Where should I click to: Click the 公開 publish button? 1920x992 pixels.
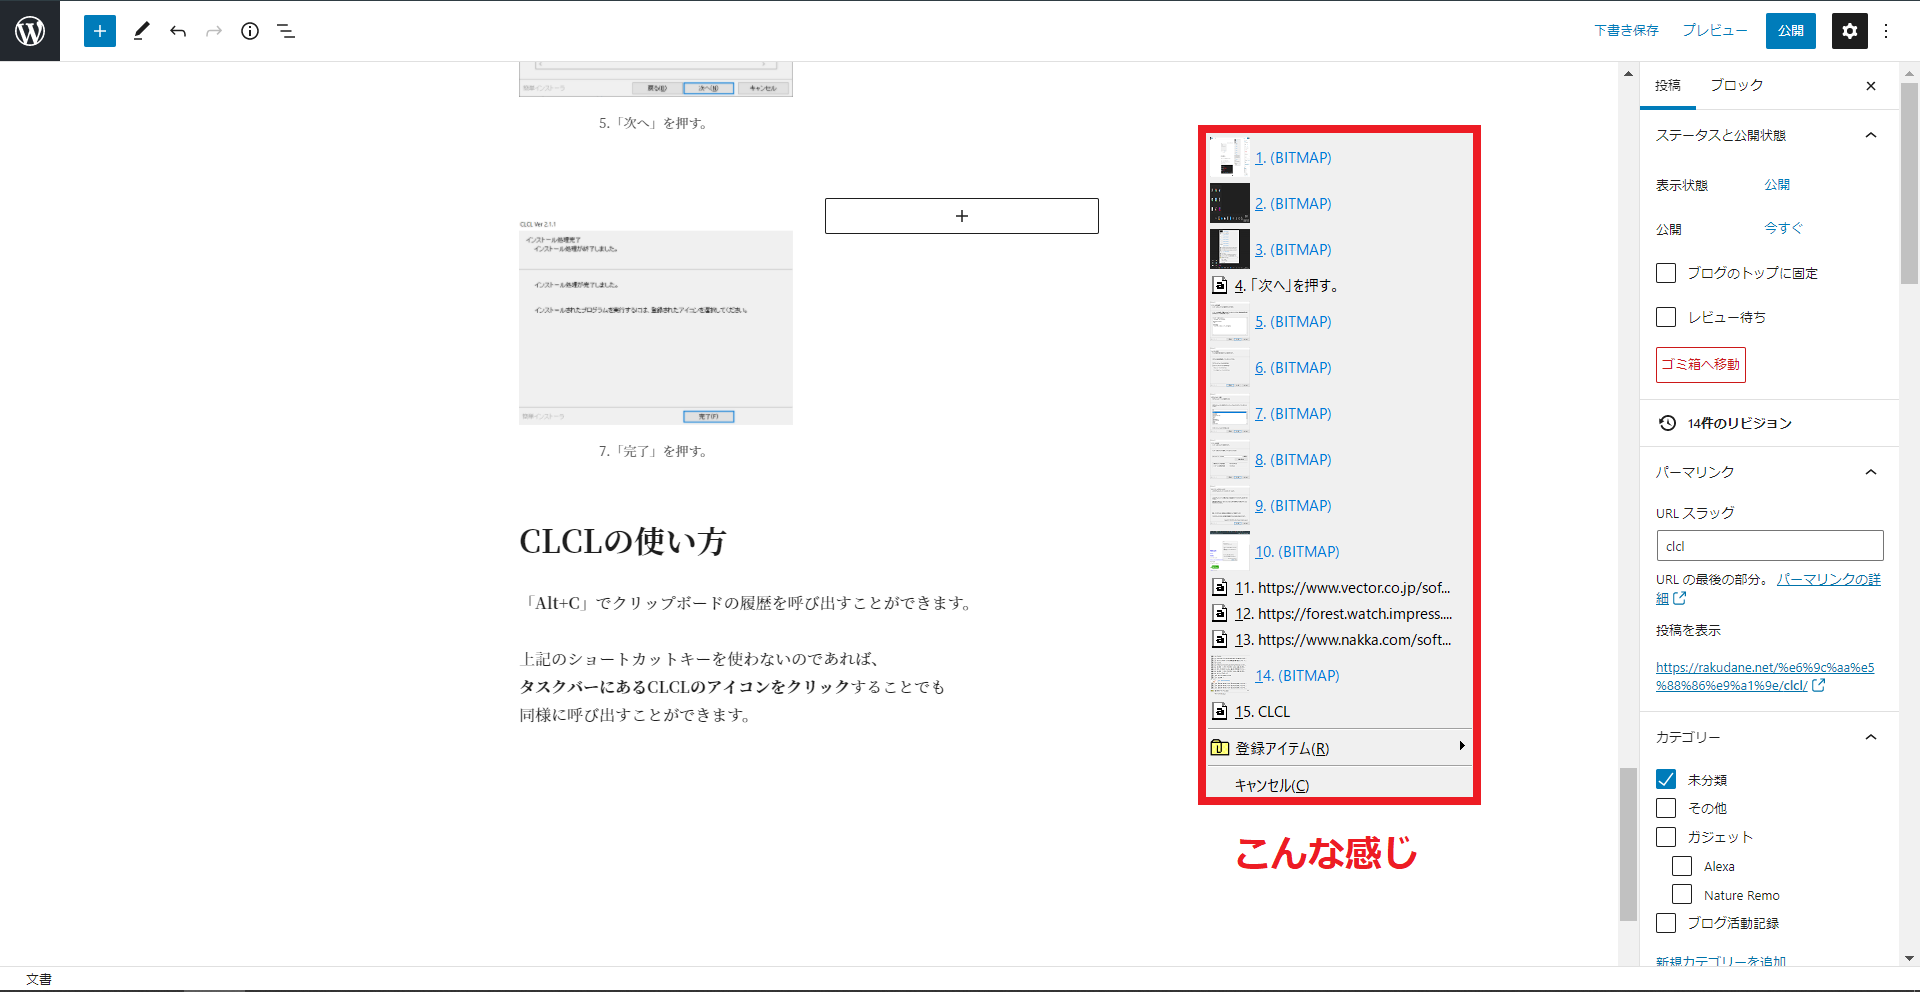click(1791, 31)
